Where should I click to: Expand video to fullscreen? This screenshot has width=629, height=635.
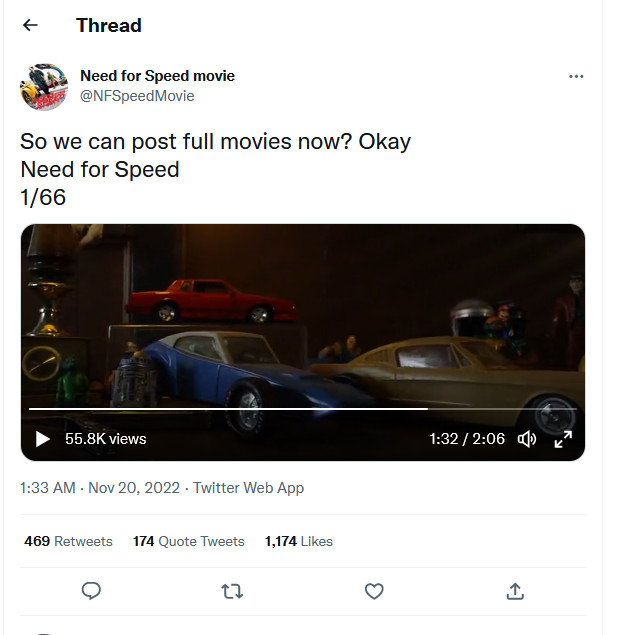[x=563, y=439]
